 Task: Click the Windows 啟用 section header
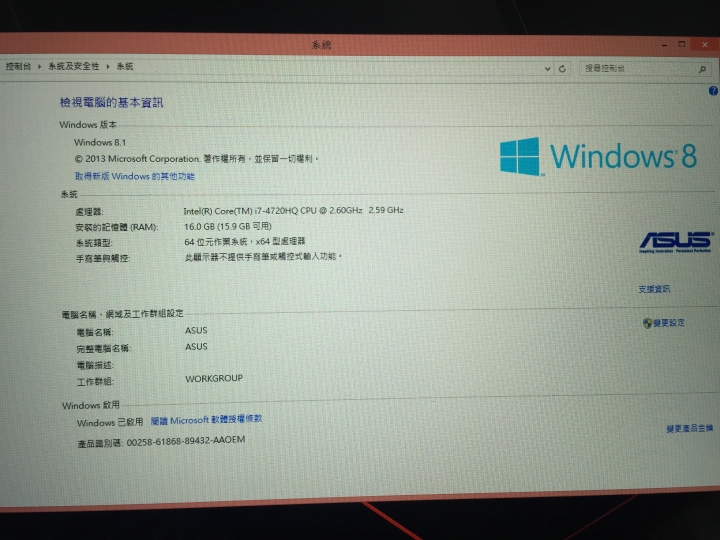91,405
